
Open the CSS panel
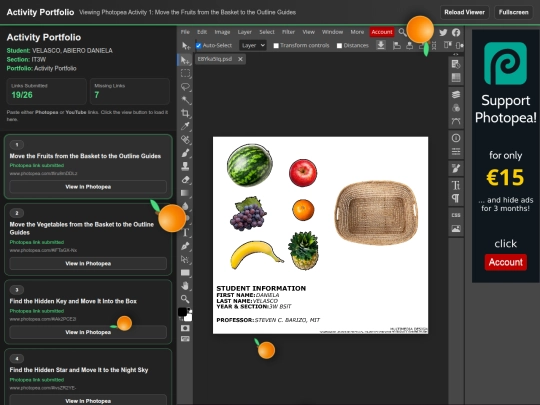click(x=456, y=215)
